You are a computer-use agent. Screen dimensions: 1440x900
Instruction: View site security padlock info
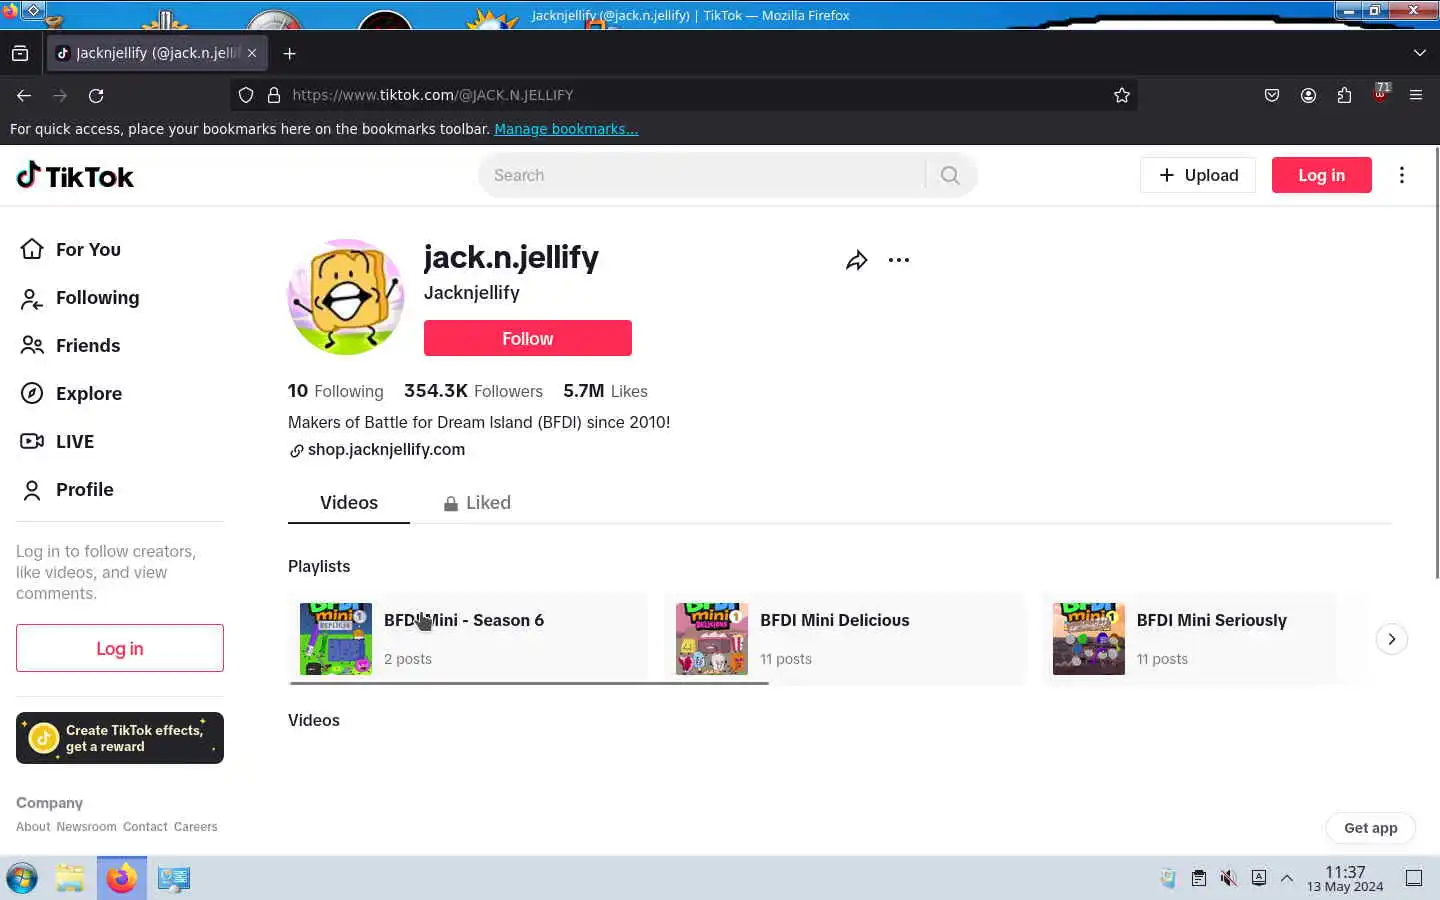[274, 95]
